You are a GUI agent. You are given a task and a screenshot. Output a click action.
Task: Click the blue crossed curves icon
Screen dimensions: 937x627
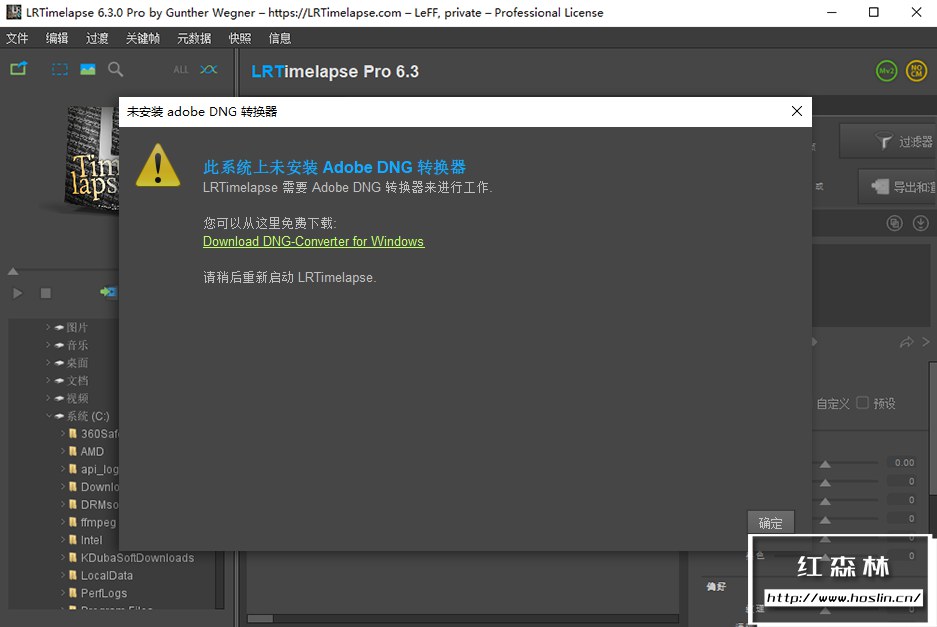(x=209, y=69)
